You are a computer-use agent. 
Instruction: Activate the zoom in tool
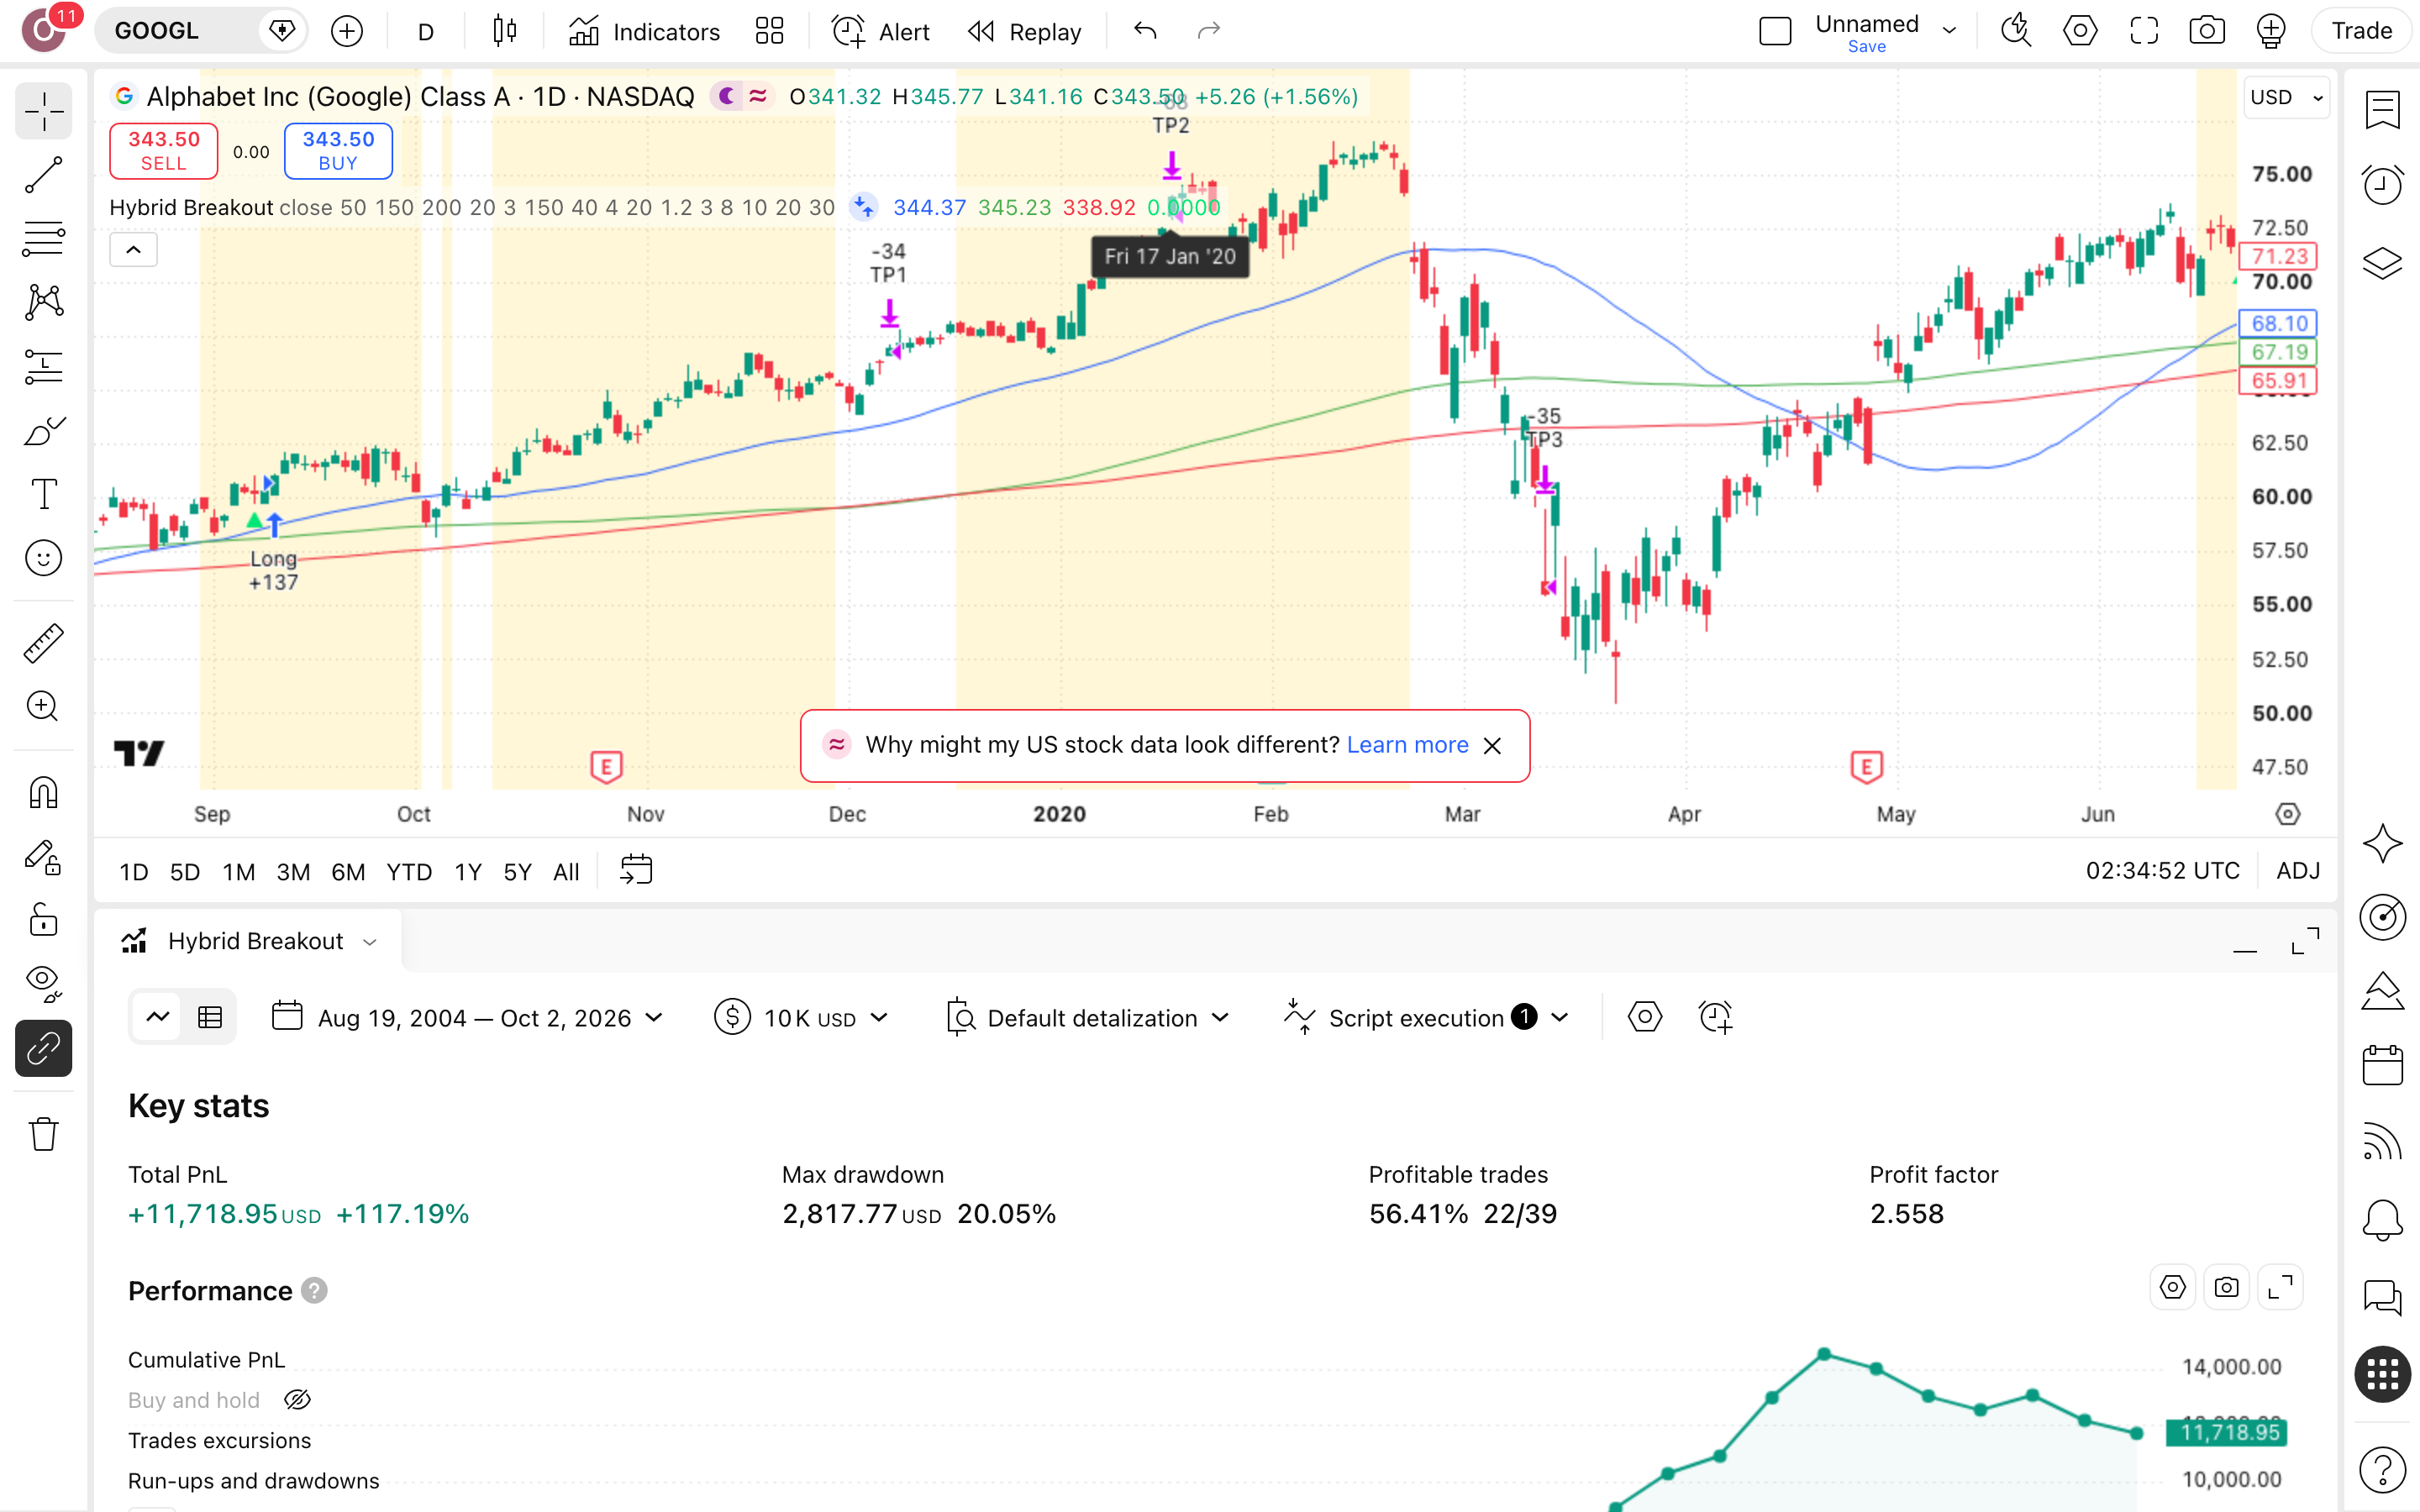[43, 707]
